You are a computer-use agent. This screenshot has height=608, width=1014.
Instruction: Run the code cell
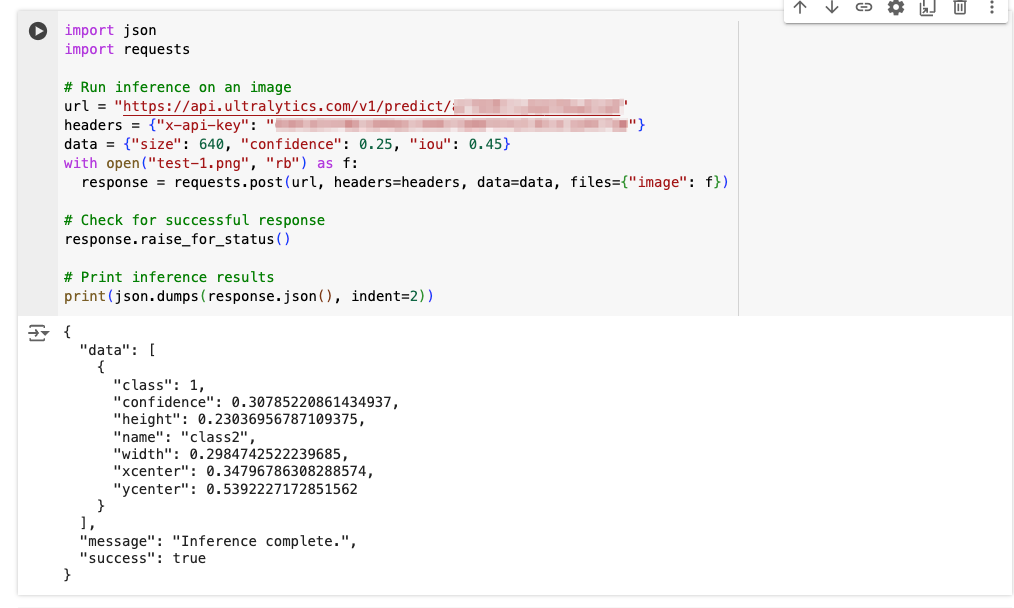click(37, 31)
